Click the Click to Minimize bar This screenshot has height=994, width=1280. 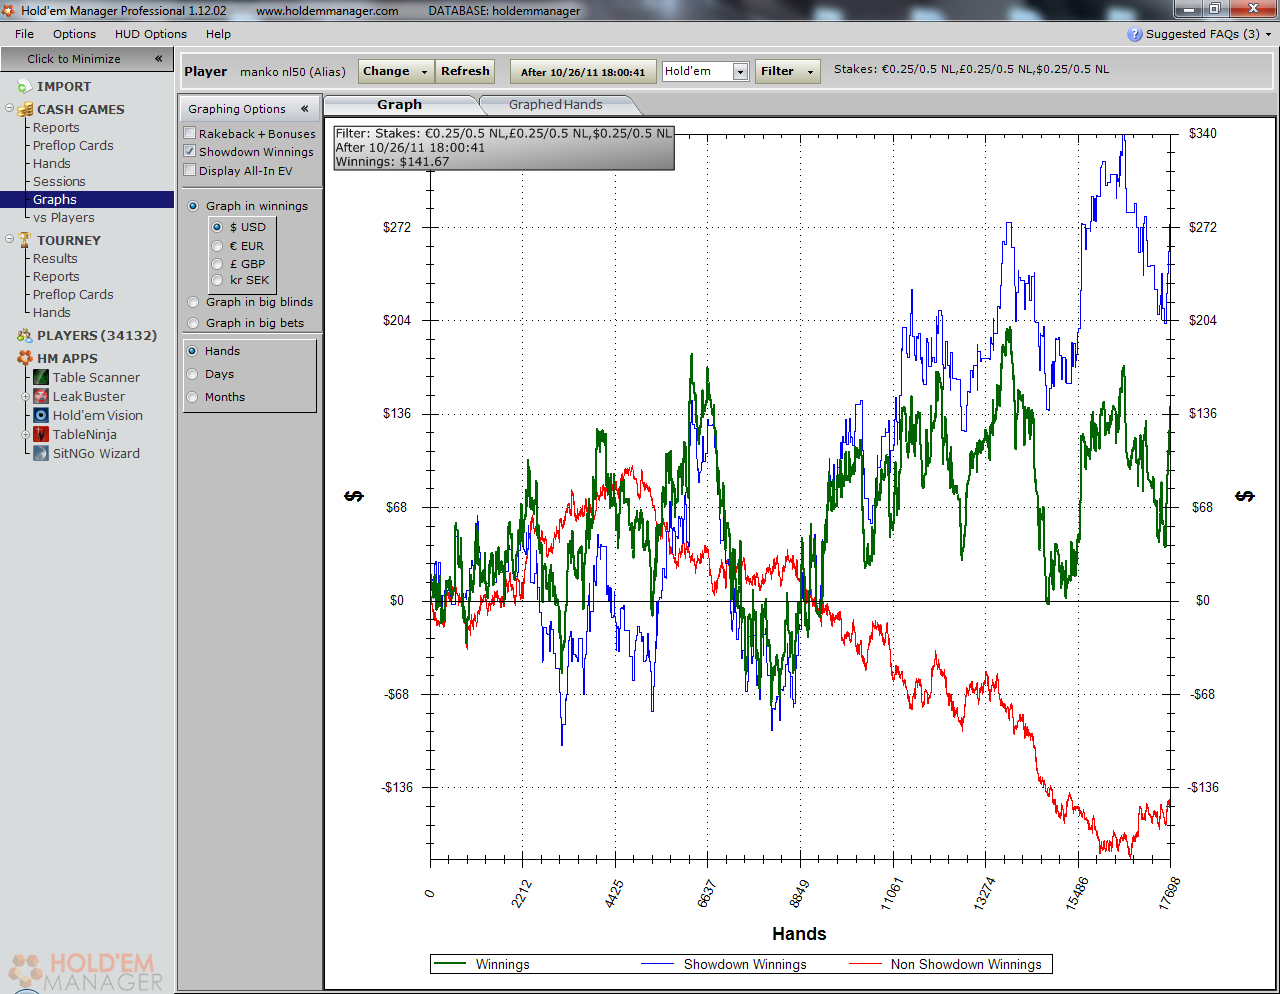click(x=87, y=59)
